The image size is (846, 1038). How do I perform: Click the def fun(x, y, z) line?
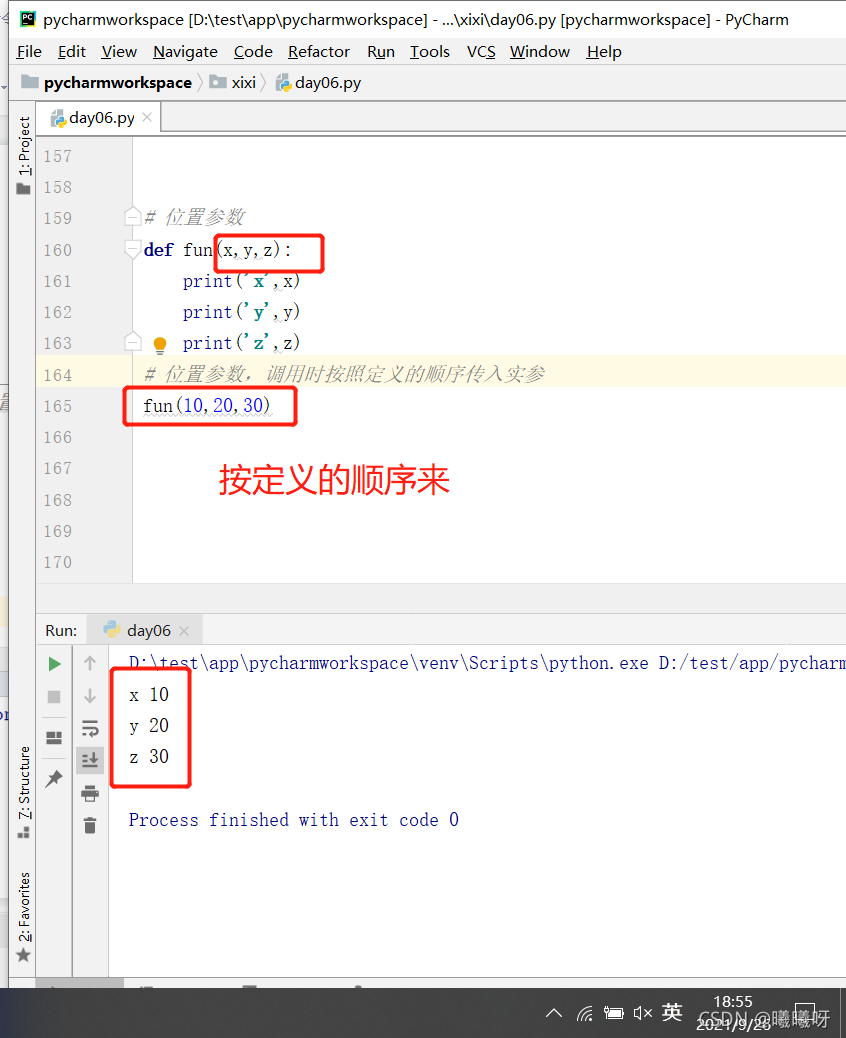point(217,250)
